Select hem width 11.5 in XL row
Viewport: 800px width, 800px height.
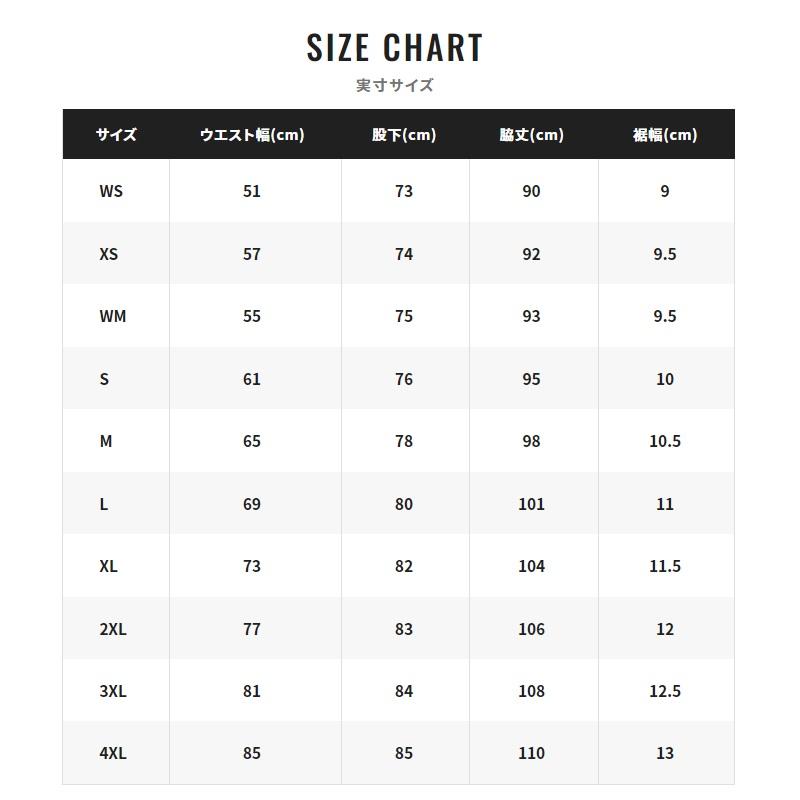(x=665, y=566)
